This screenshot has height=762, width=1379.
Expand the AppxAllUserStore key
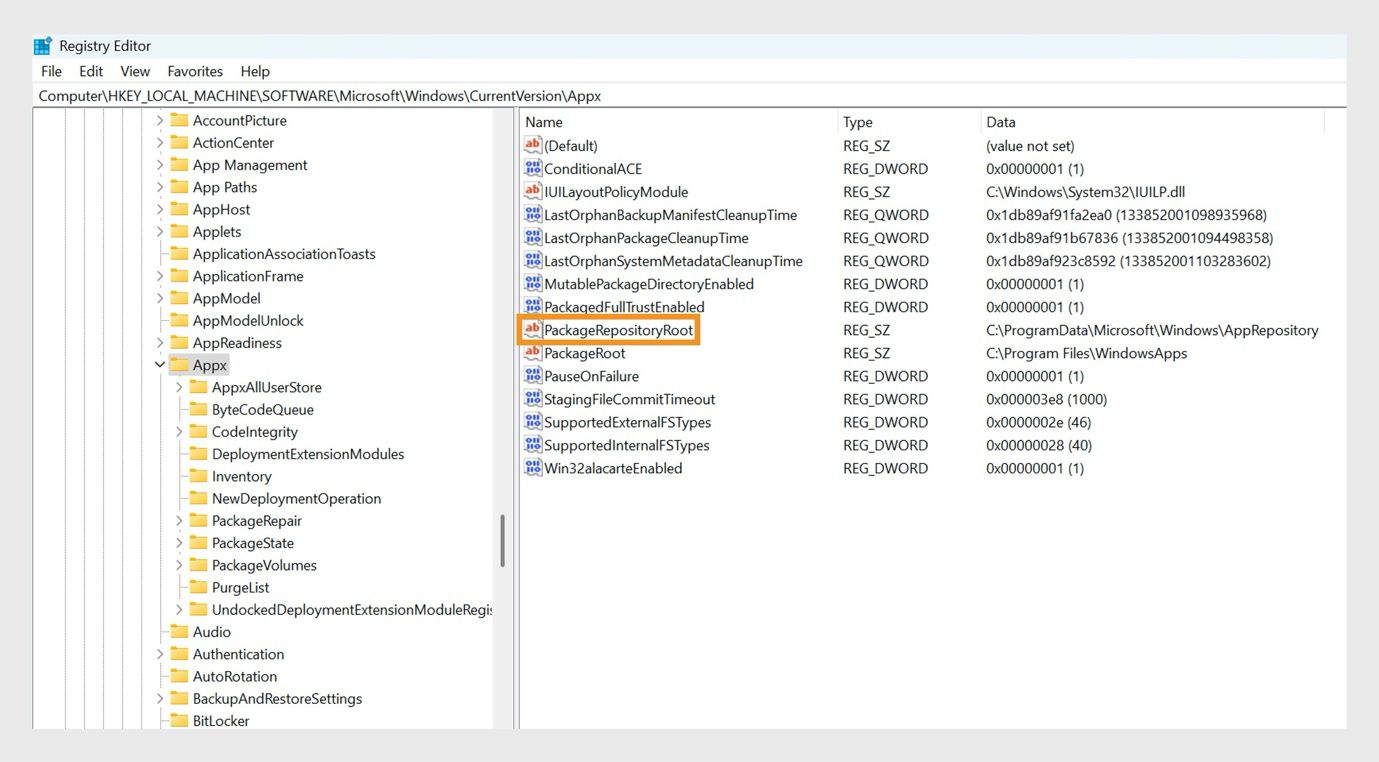point(177,386)
